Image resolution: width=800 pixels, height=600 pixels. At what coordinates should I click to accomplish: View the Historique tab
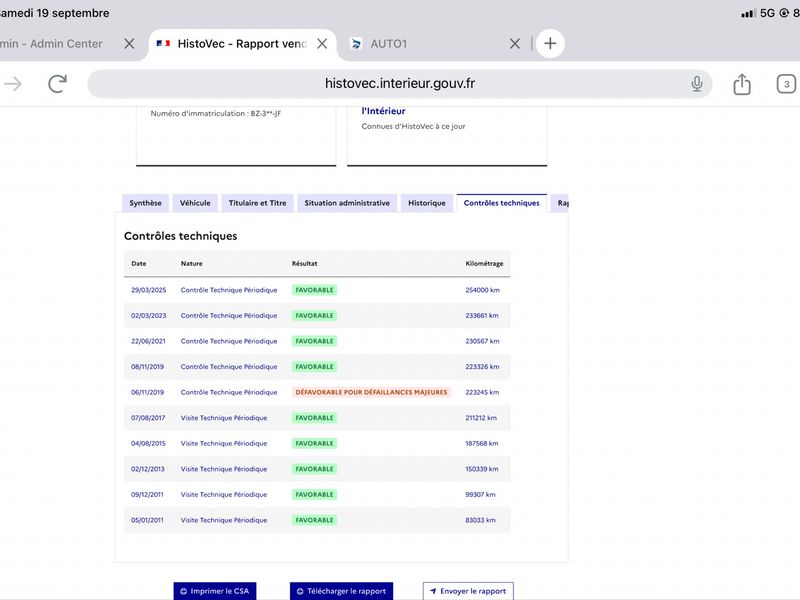pos(427,203)
